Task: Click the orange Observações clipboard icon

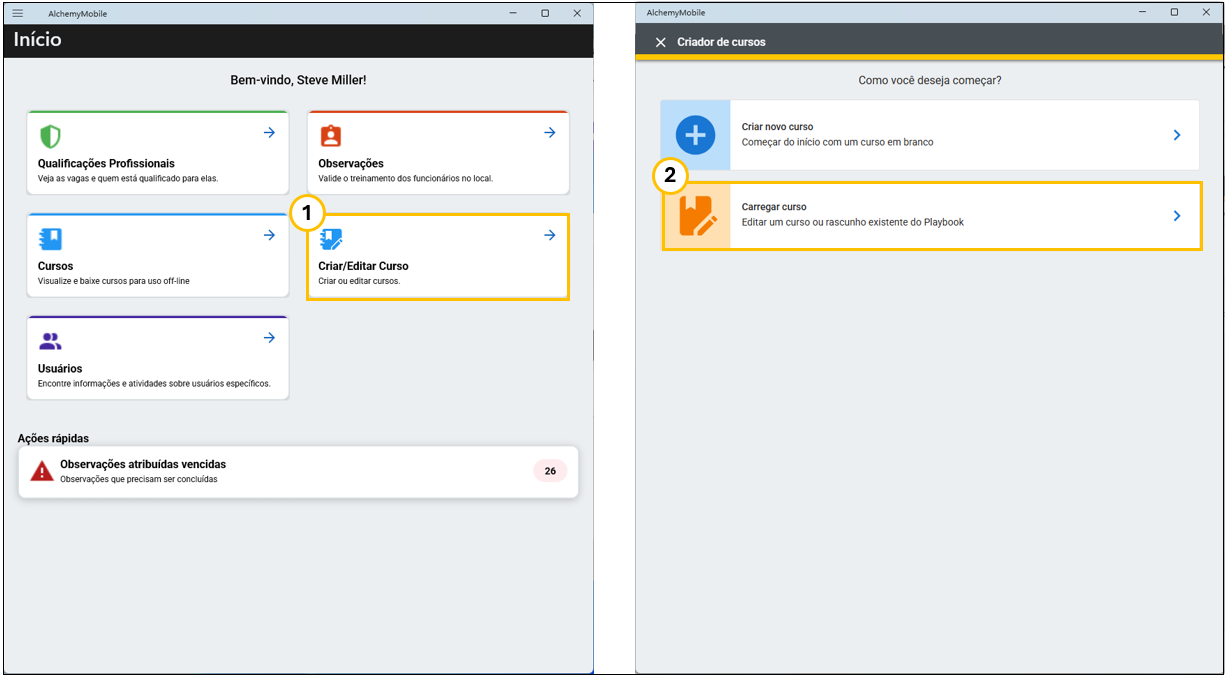Action: pyautogui.click(x=330, y=136)
